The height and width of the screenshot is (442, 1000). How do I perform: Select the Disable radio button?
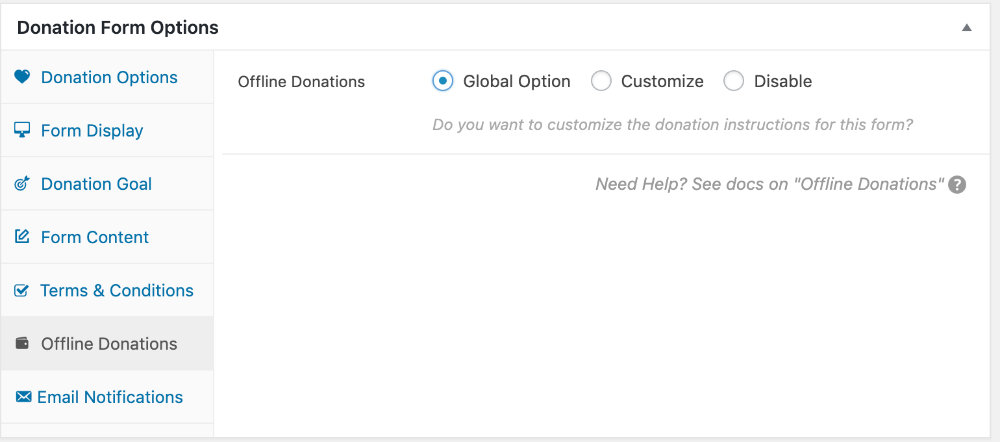(733, 81)
